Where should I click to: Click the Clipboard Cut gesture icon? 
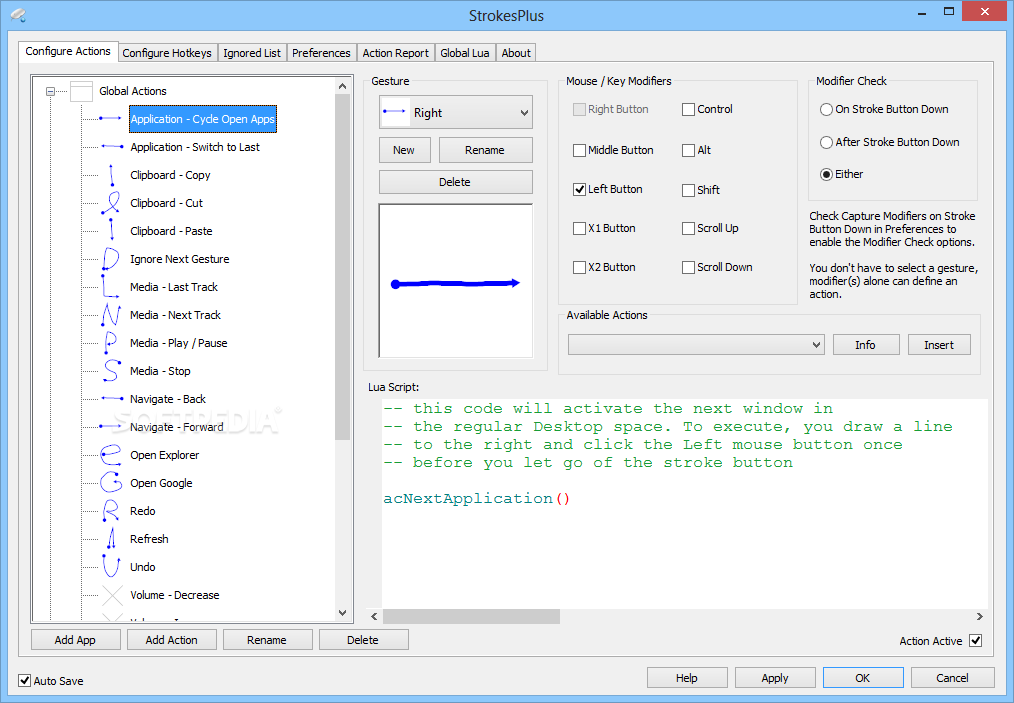pos(111,203)
